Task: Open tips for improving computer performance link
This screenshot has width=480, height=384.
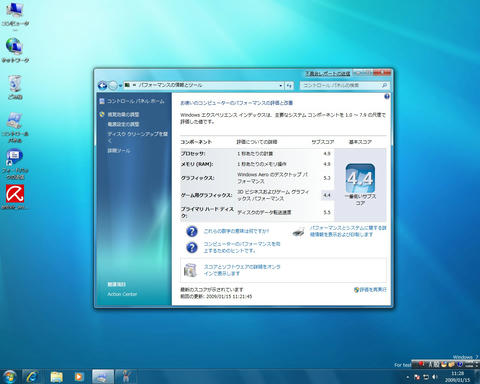Action: pos(242,247)
